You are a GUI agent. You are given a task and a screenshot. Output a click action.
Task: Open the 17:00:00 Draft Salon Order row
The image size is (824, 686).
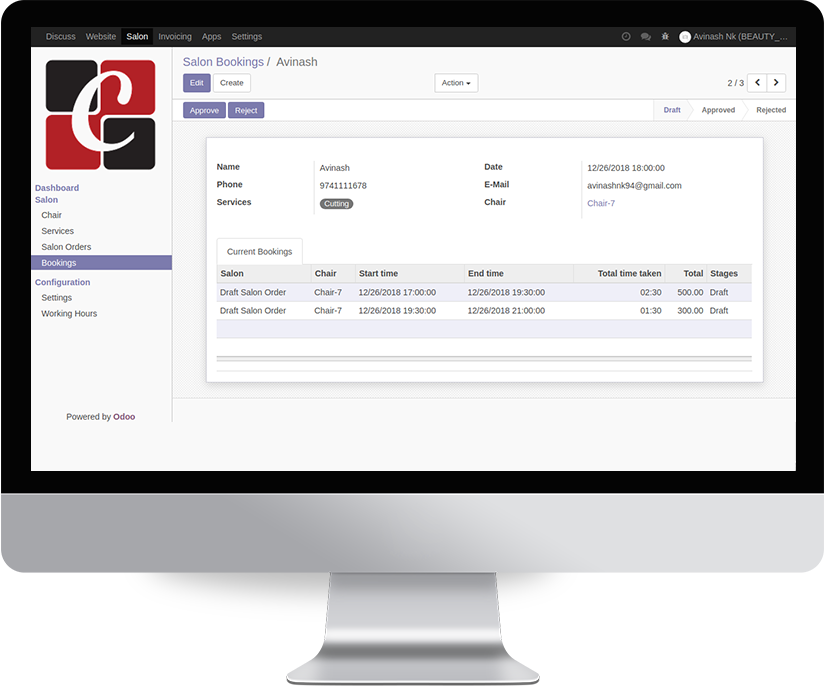[x=484, y=292]
